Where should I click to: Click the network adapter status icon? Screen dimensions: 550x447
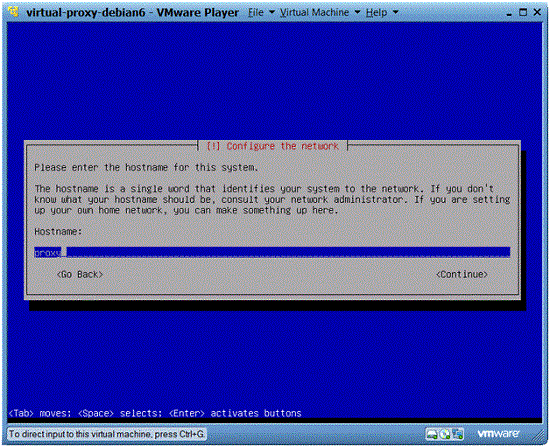click(x=457, y=434)
